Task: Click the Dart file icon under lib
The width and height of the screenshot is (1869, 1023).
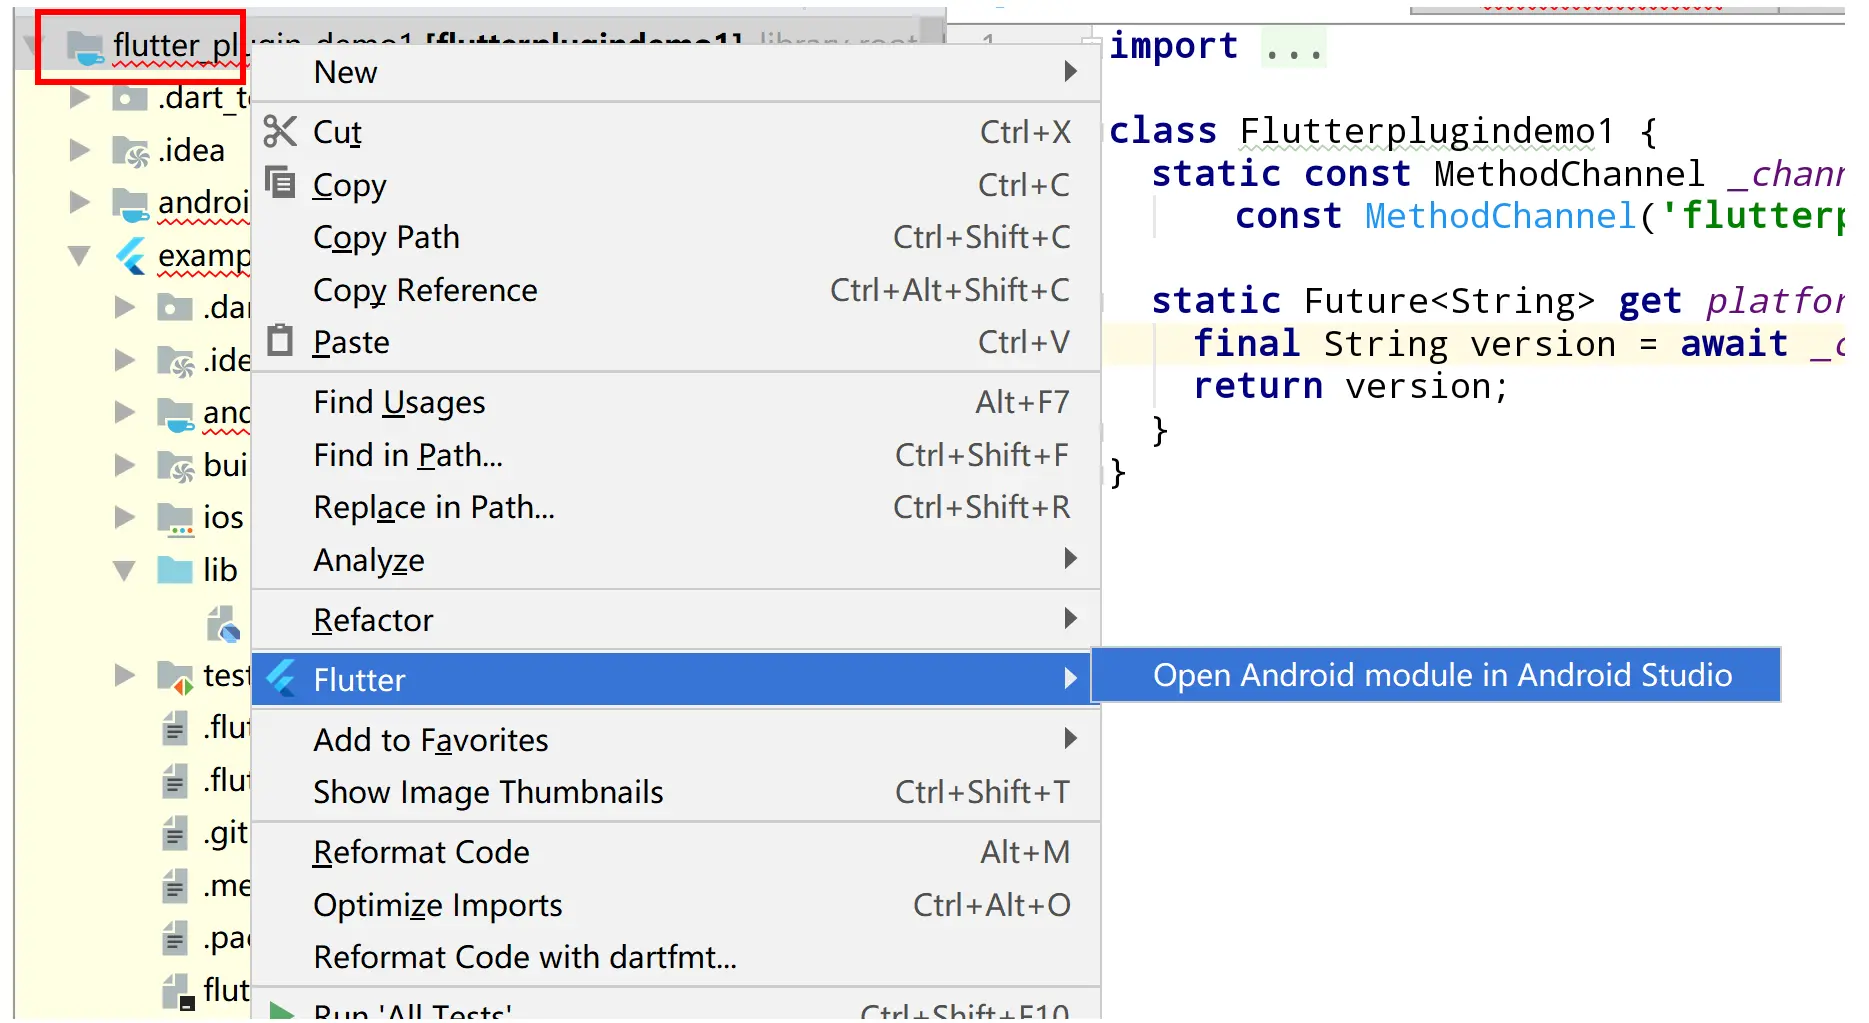Action: (223, 623)
